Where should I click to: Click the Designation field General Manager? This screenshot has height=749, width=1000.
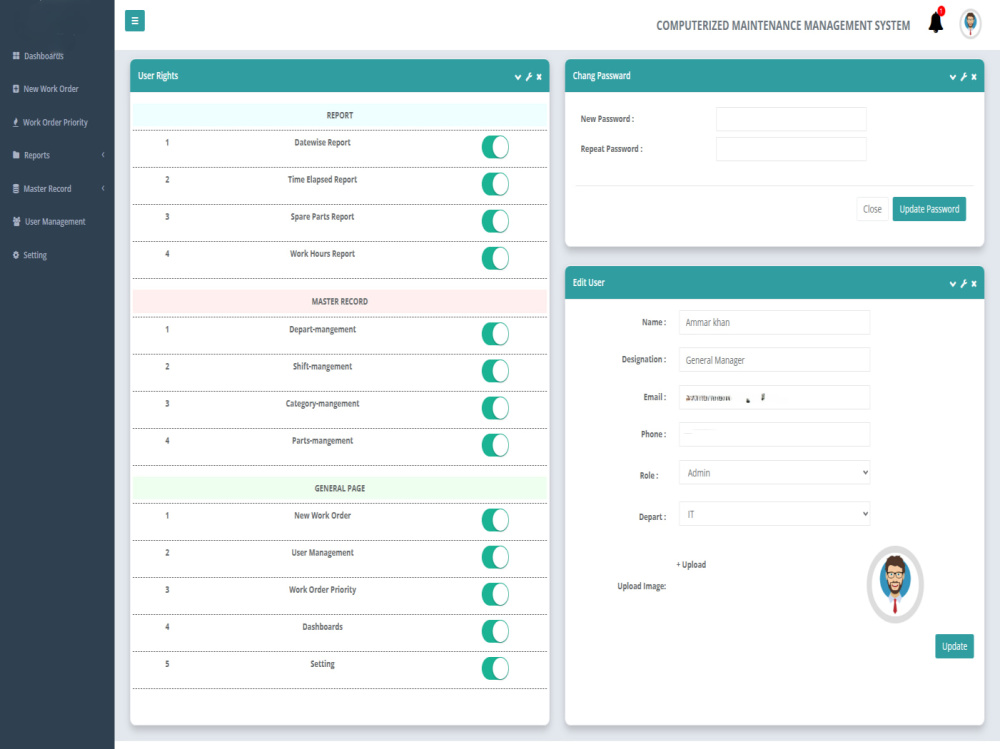point(774,360)
